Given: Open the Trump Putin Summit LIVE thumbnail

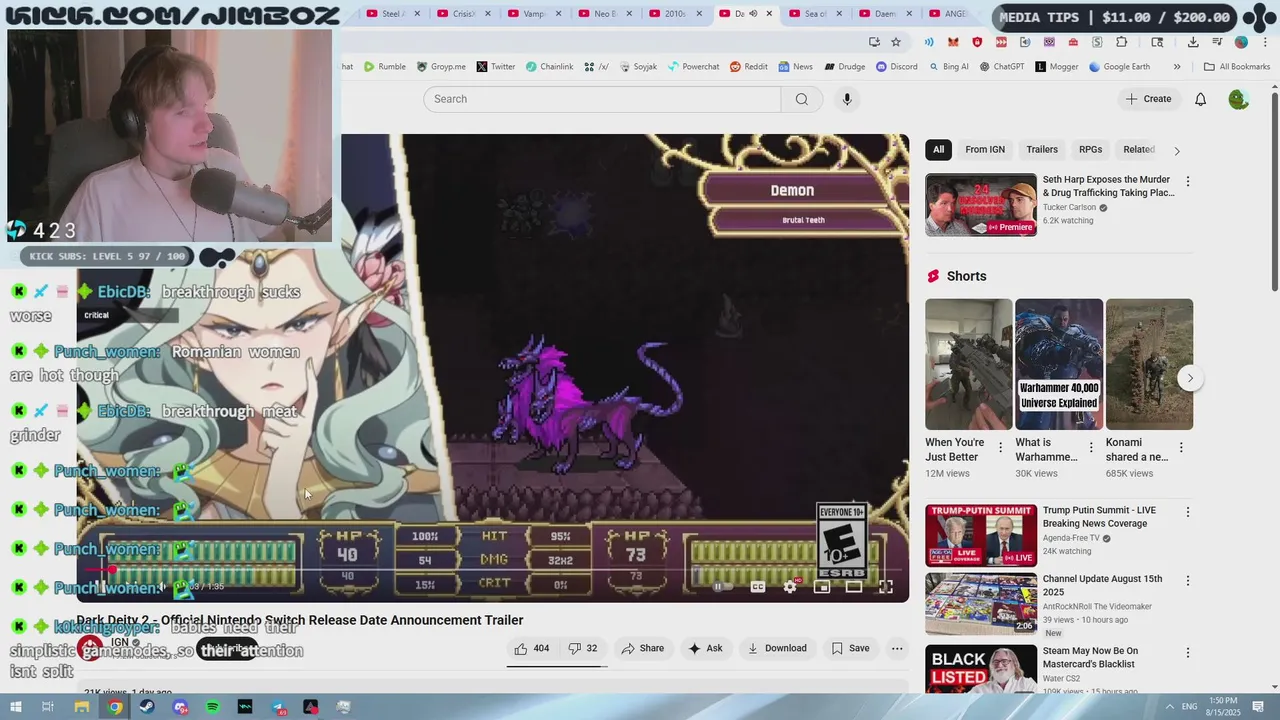Looking at the screenshot, I should 981,536.
